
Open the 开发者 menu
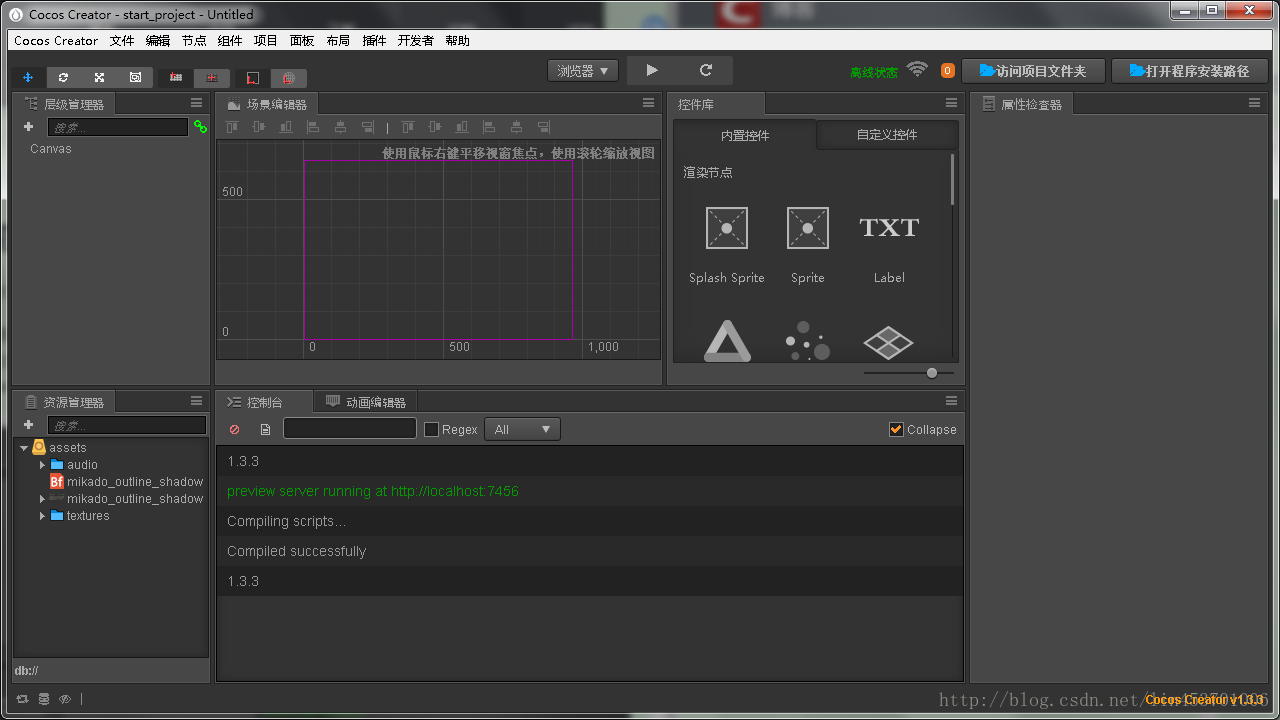tap(416, 41)
